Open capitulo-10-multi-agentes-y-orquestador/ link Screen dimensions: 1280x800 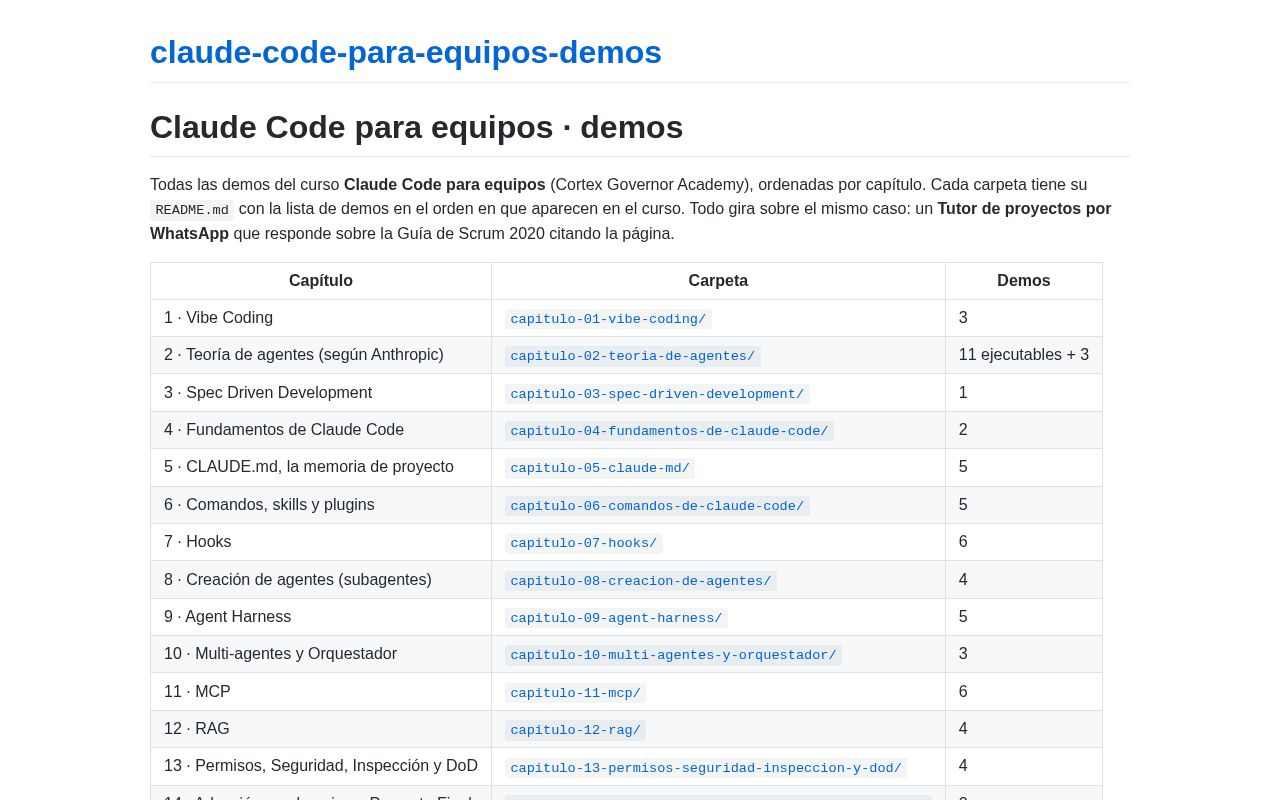coord(673,655)
